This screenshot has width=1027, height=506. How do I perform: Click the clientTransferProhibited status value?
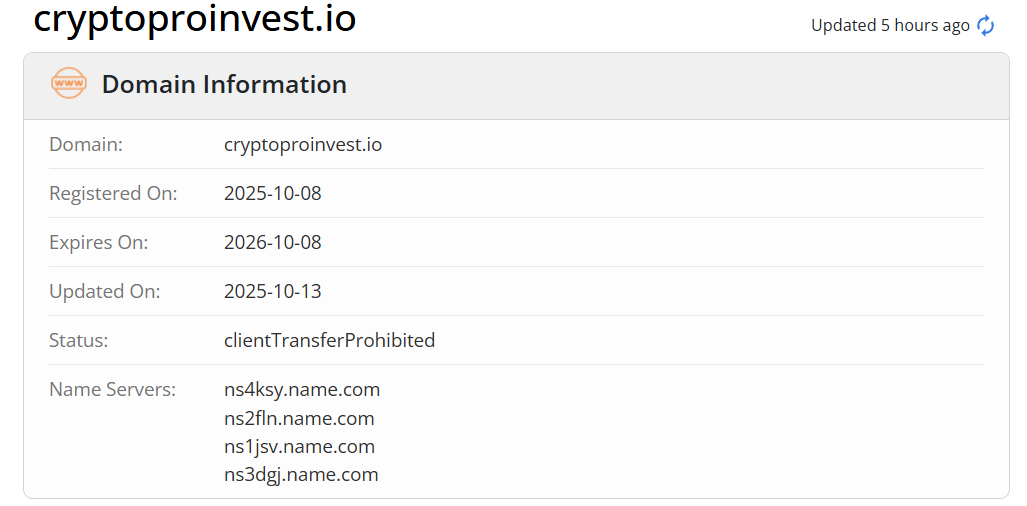click(x=329, y=341)
